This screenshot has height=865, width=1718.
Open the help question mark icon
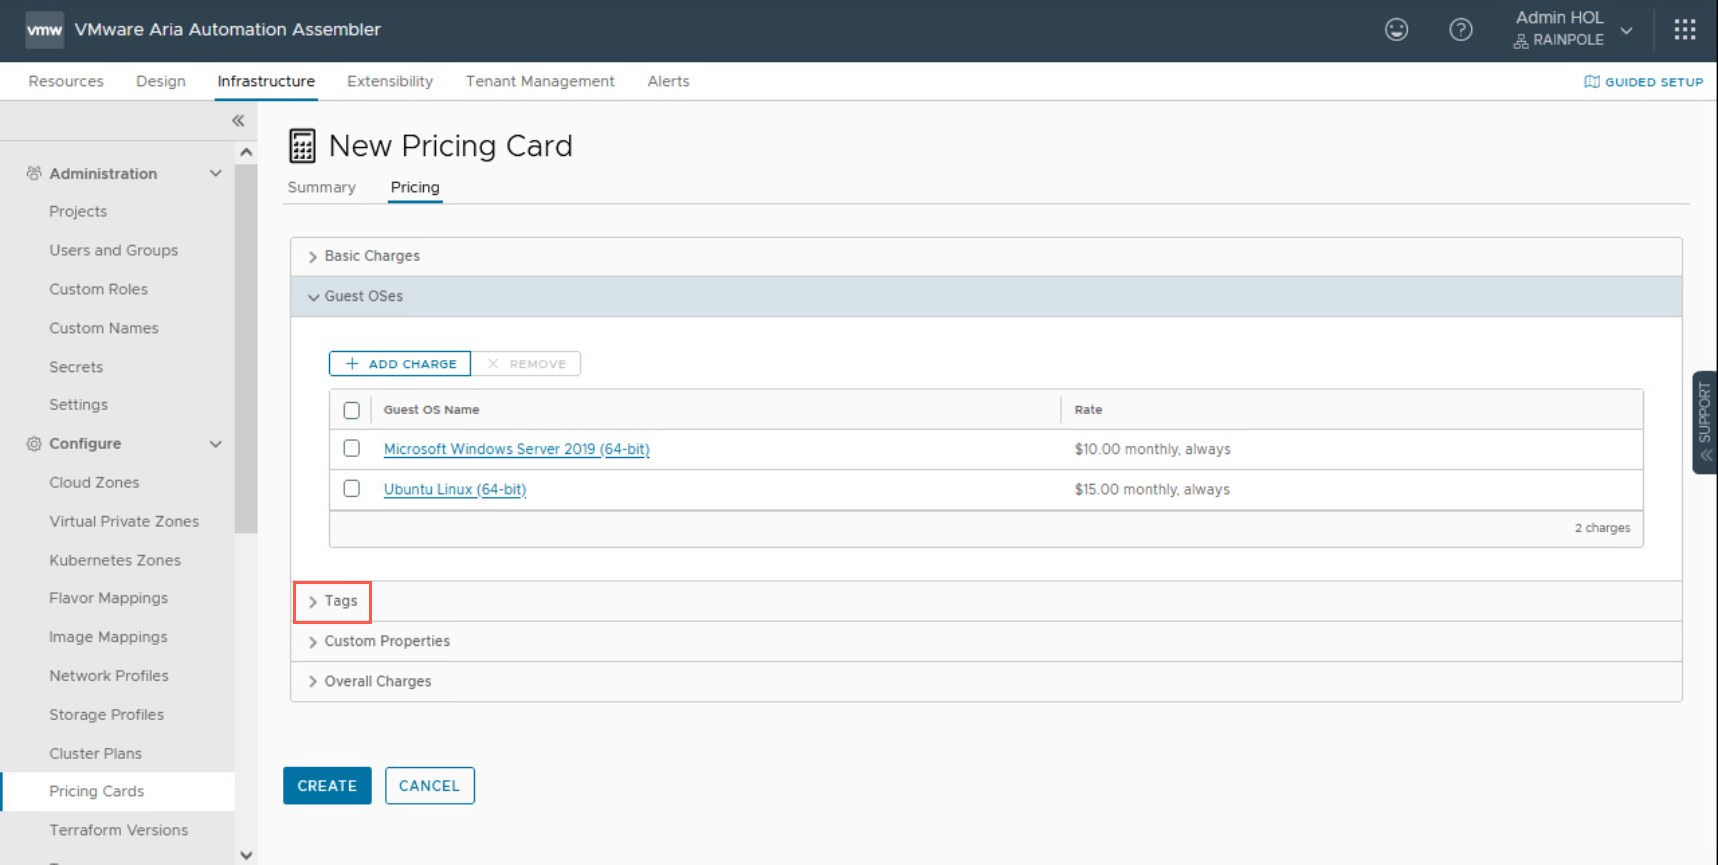[x=1460, y=30]
